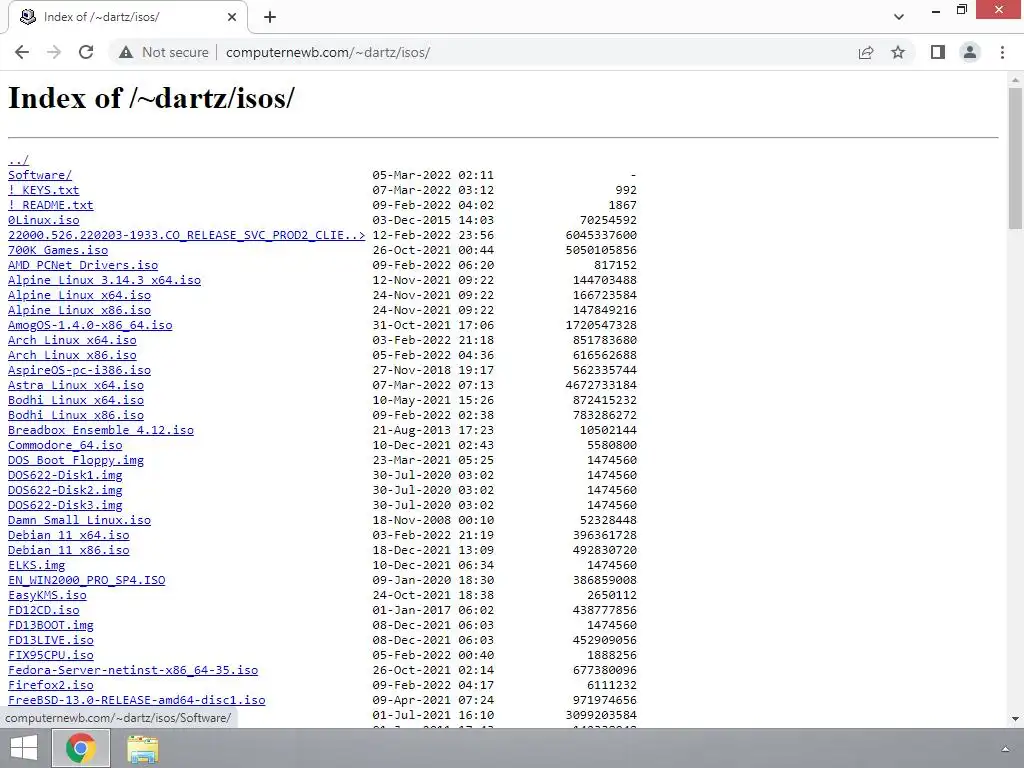Download FD13LIVE.iso
This screenshot has width=1024, height=768.
point(50,641)
